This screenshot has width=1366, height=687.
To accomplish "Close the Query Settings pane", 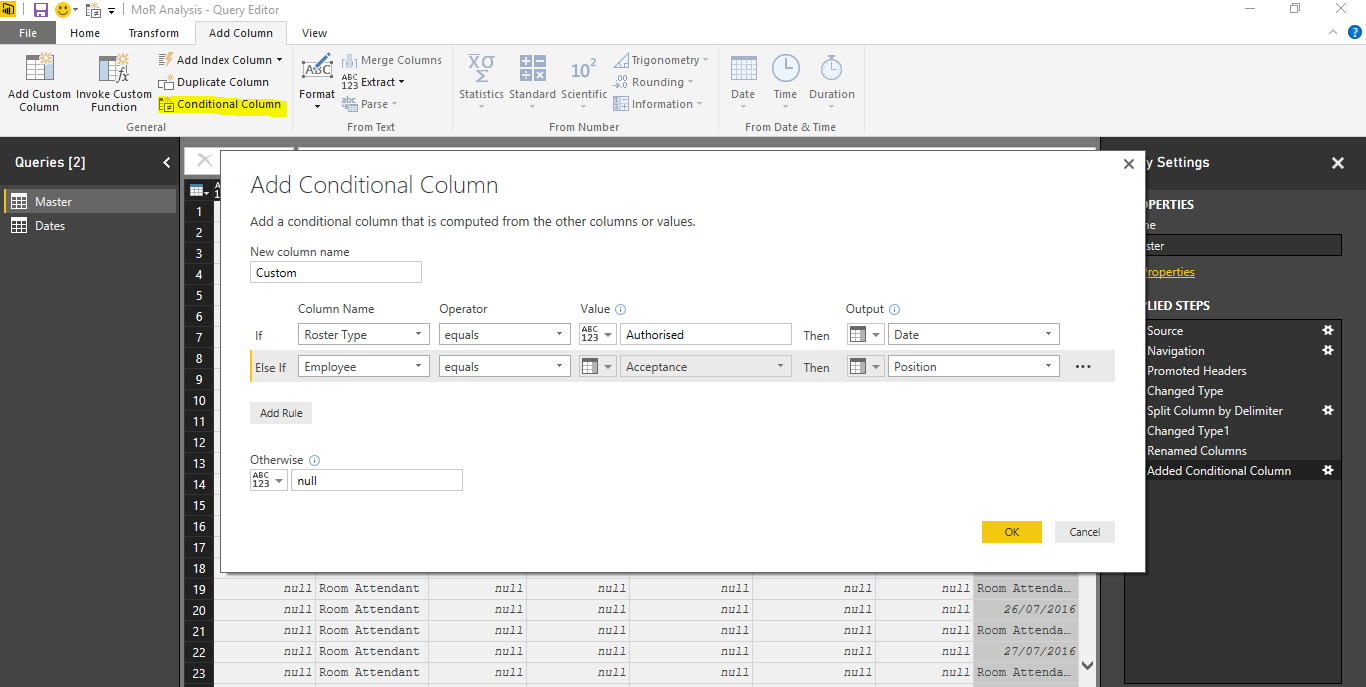I will tap(1338, 163).
